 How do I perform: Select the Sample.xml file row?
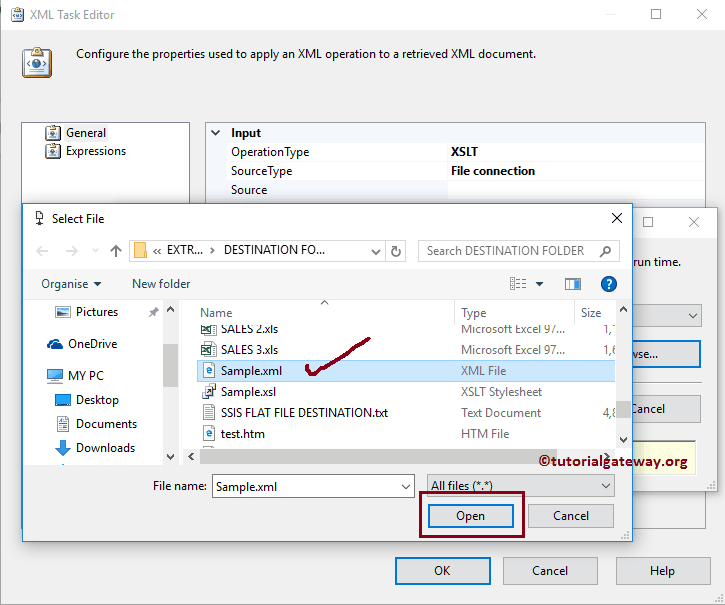pyautogui.click(x=406, y=371)
